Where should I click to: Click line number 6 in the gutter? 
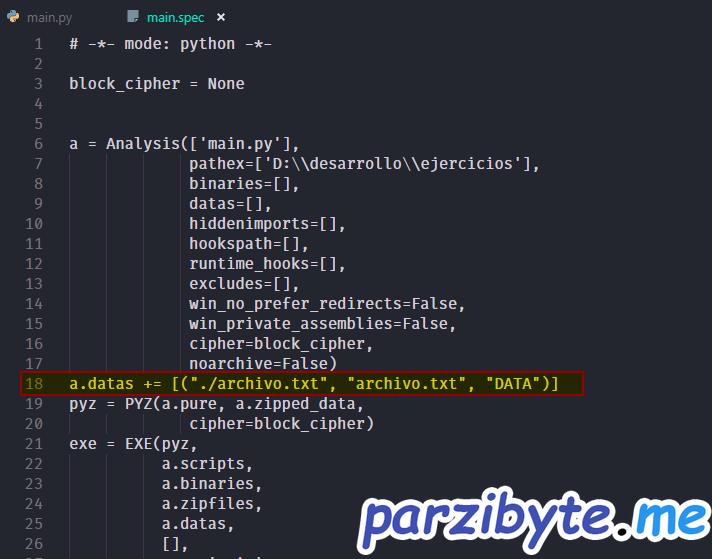coord(38,144)
